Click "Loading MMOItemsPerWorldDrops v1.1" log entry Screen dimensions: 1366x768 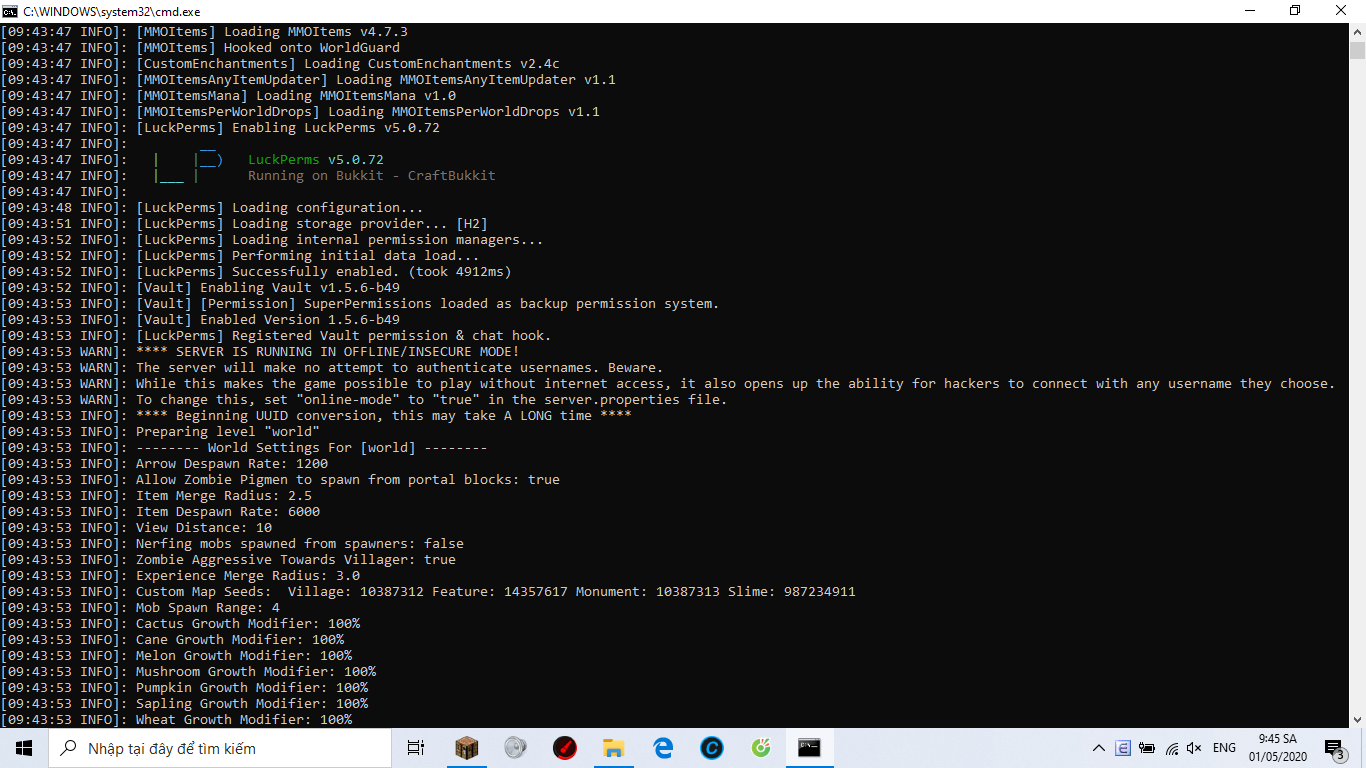[x=299, y=112]
